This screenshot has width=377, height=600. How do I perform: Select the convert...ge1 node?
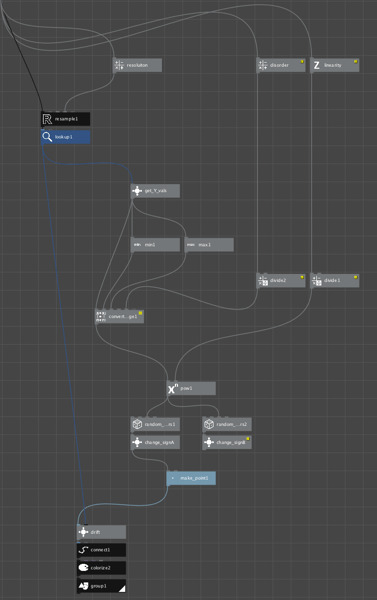(119, 316)
